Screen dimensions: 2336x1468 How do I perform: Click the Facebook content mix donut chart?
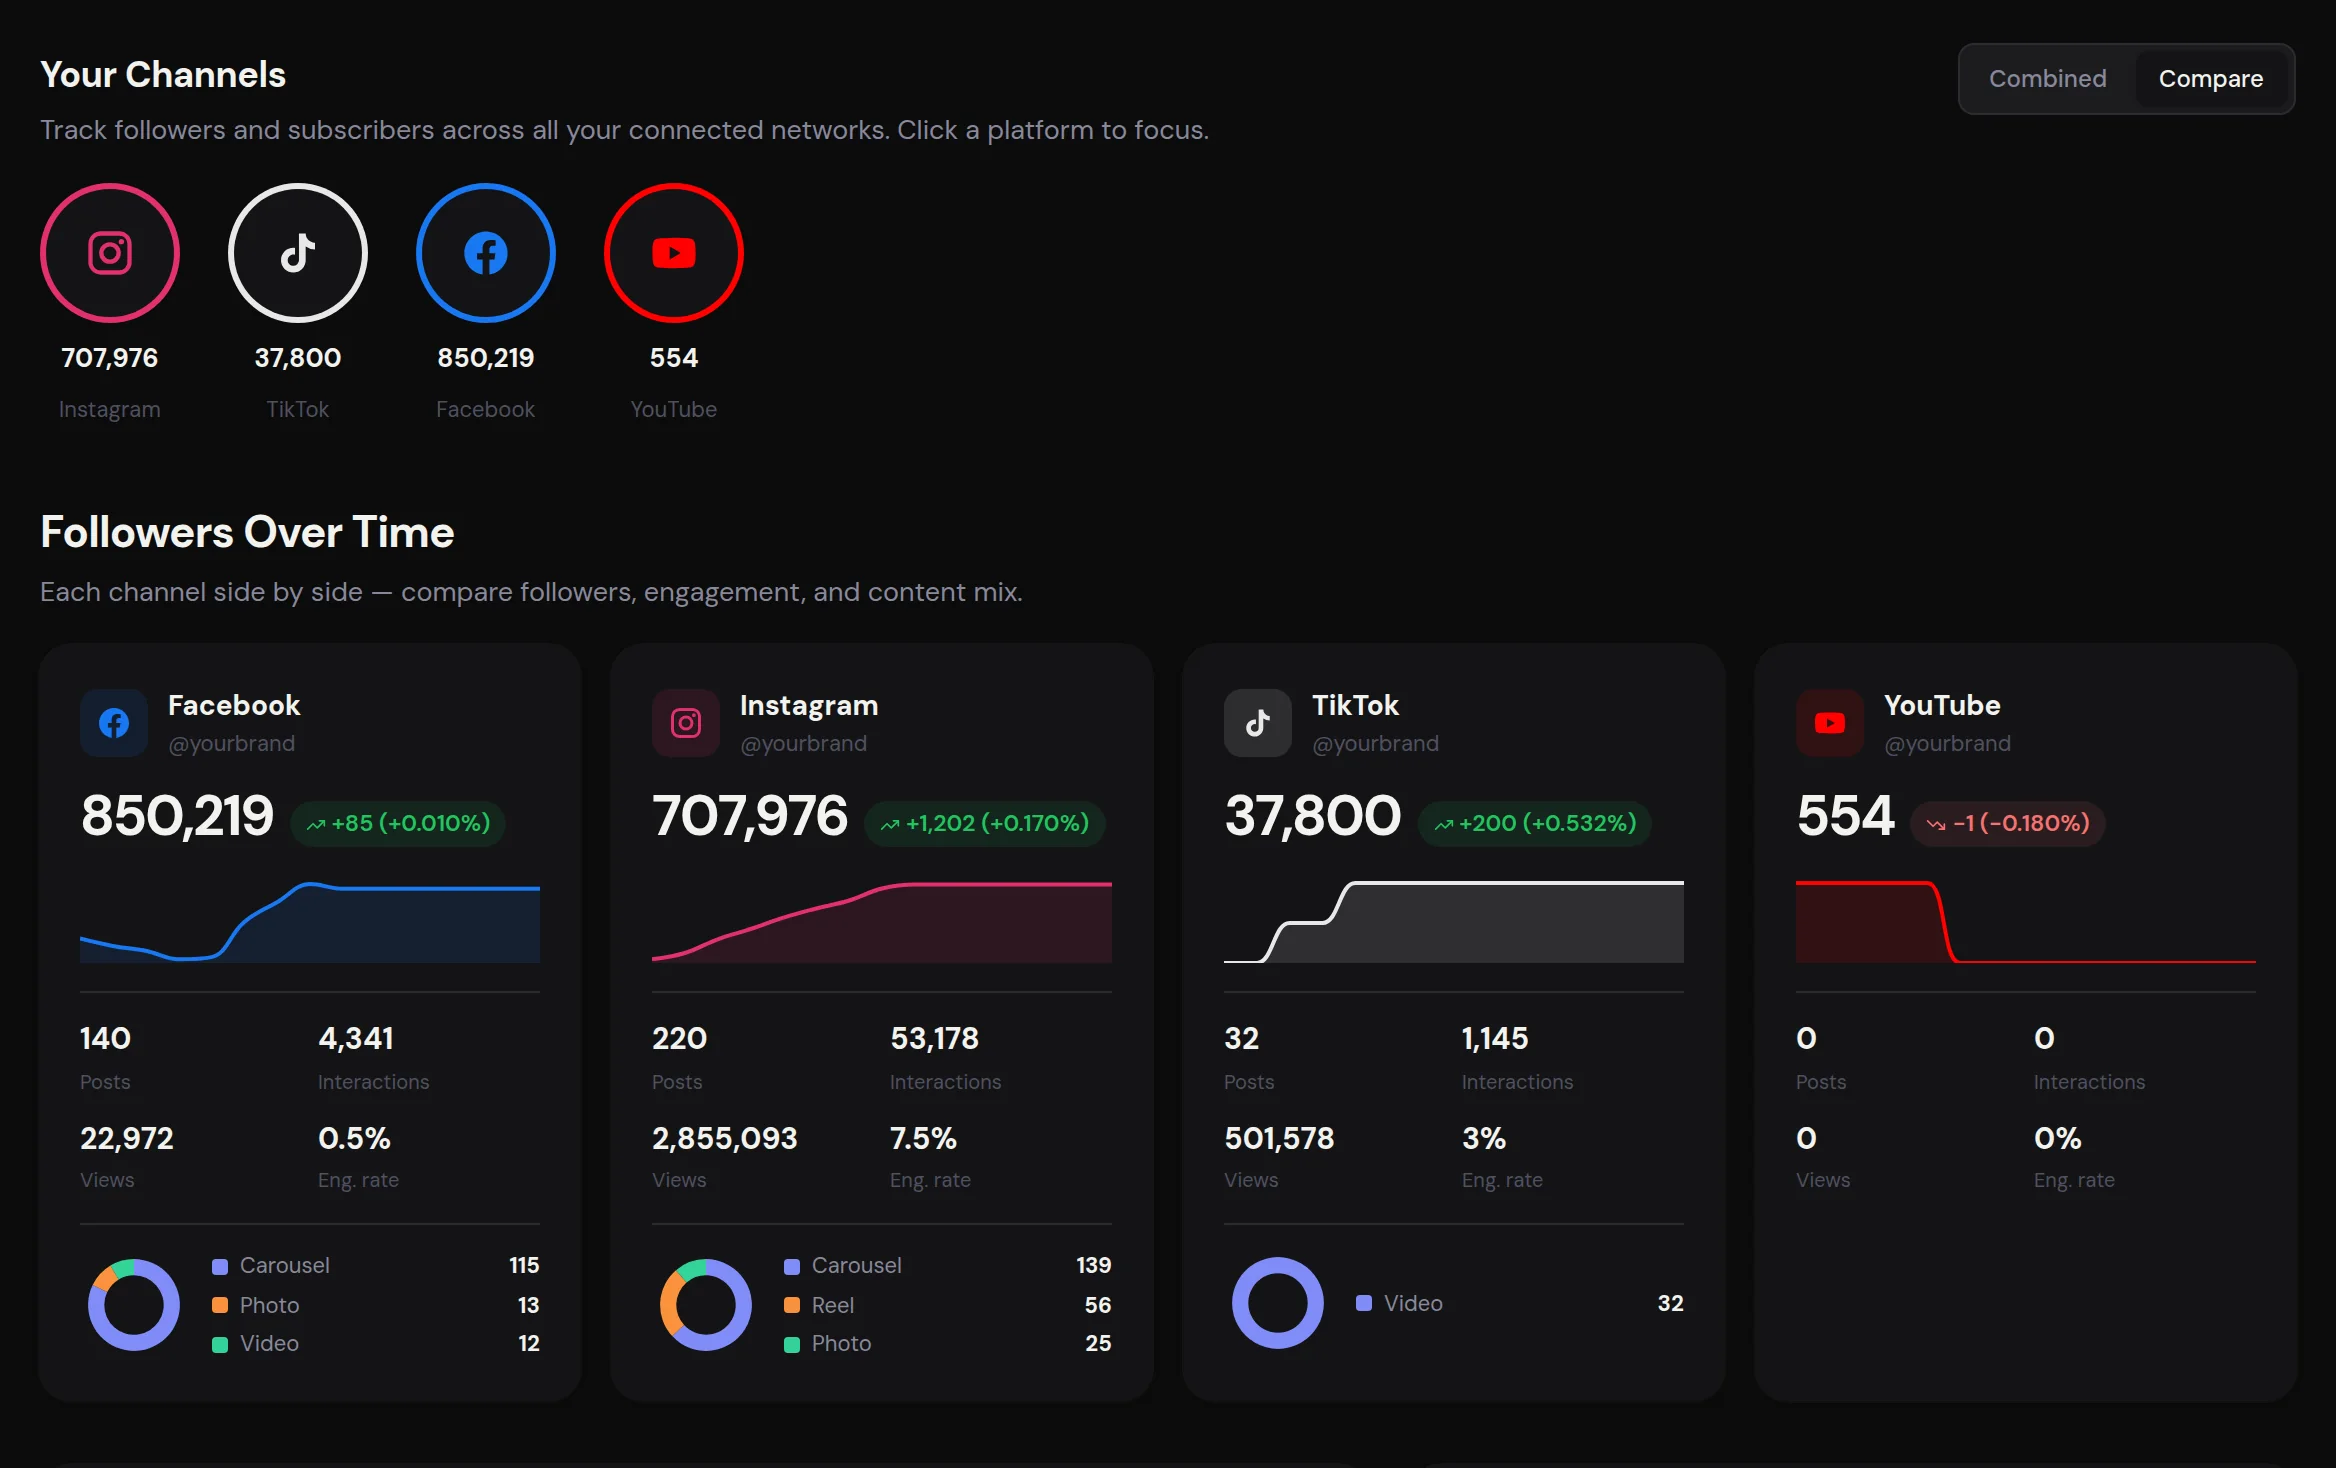click(x=134, y=1305)
